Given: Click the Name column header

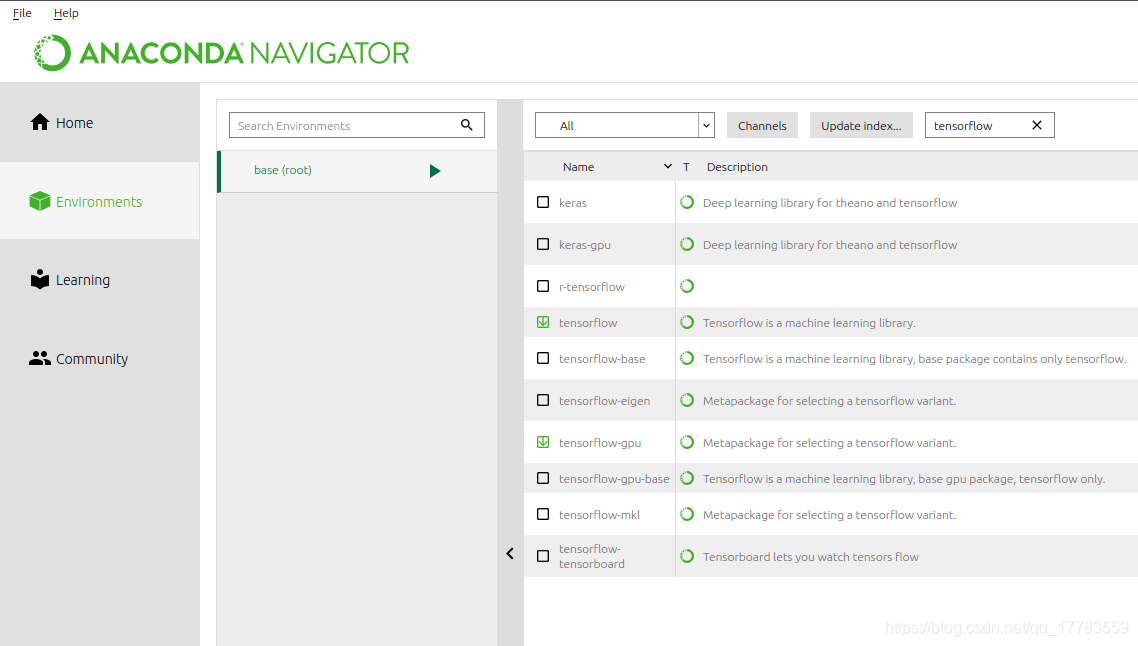Looking at the screenshot, I should [x=578, y=167].
